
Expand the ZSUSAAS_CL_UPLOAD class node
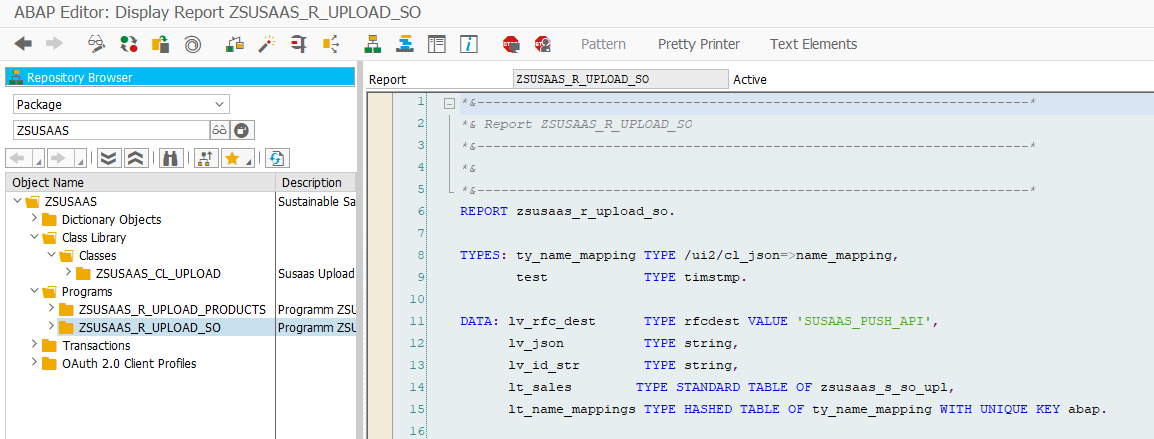pyautogui.click(x=69, y=273)
